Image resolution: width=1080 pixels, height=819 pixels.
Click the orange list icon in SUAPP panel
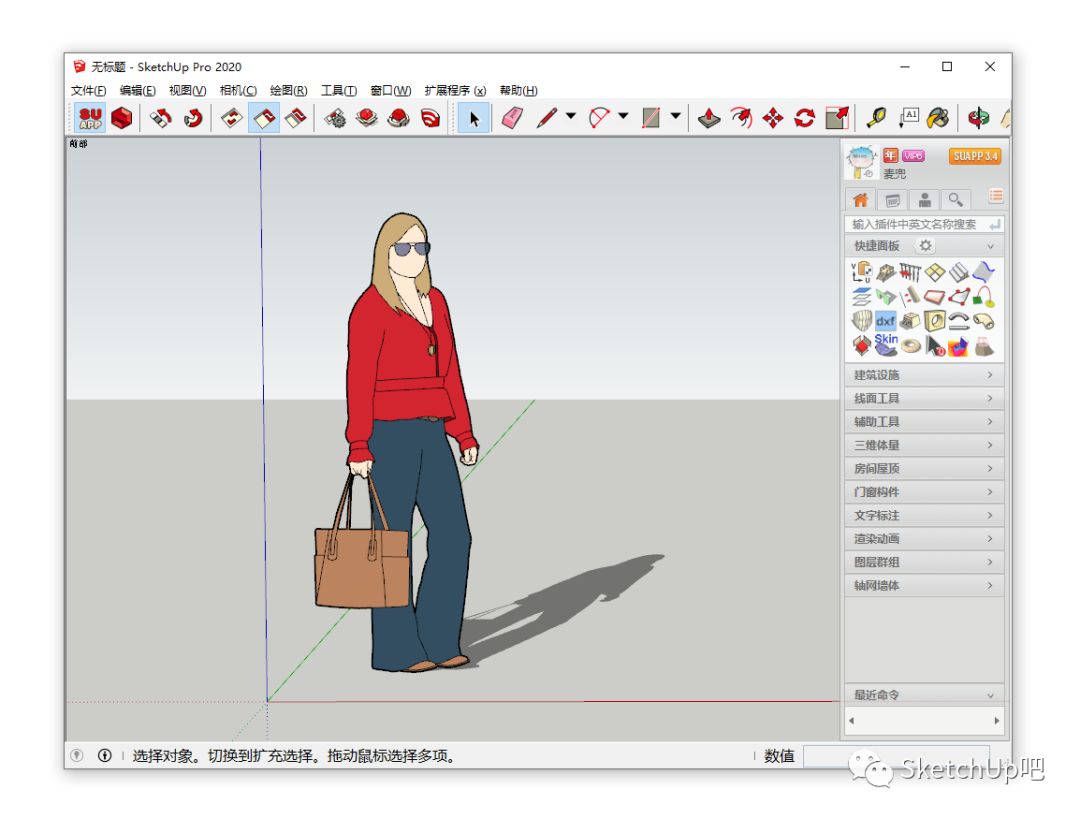tap(996, 196)
